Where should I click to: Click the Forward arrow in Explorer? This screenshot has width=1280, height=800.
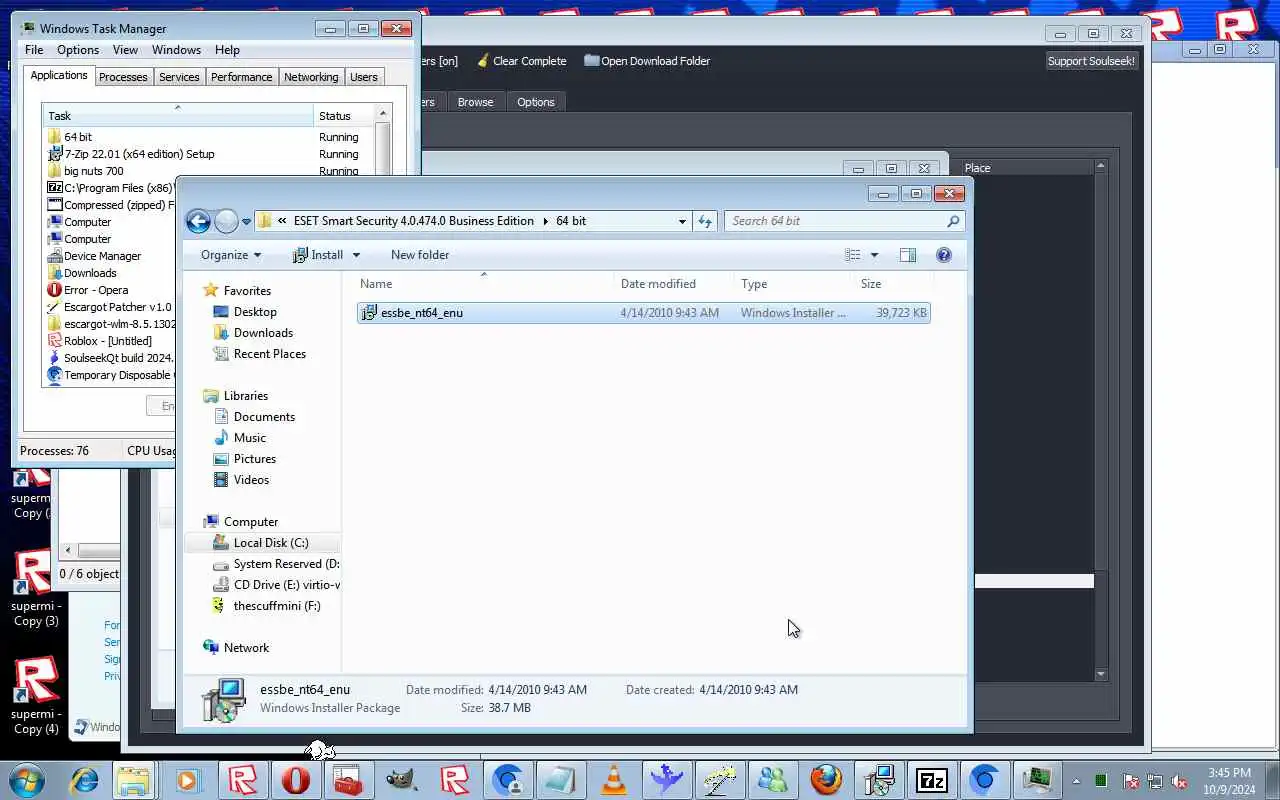click(x=227, y=221)
